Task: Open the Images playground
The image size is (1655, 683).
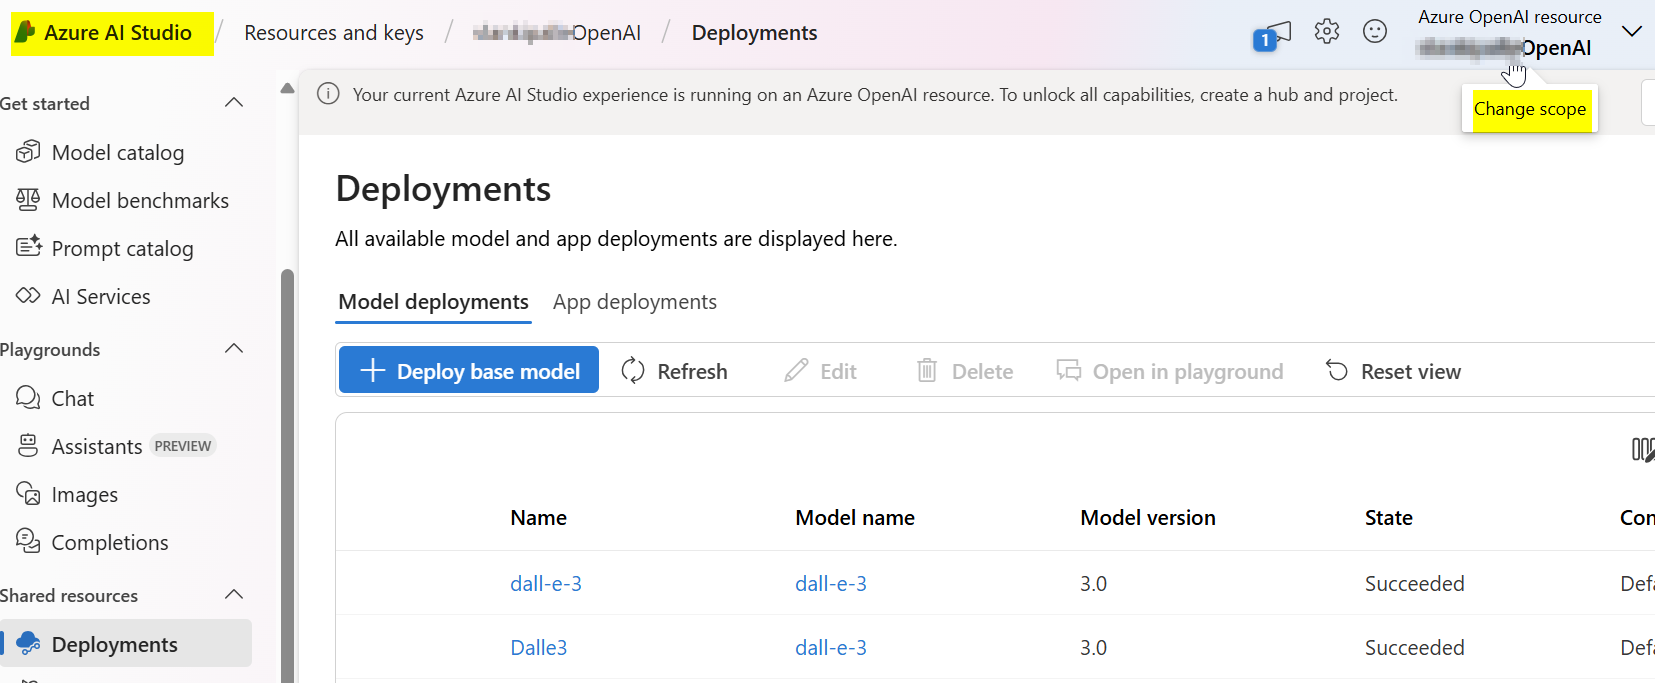Action: pyautogui.click(x=85, y=495)
